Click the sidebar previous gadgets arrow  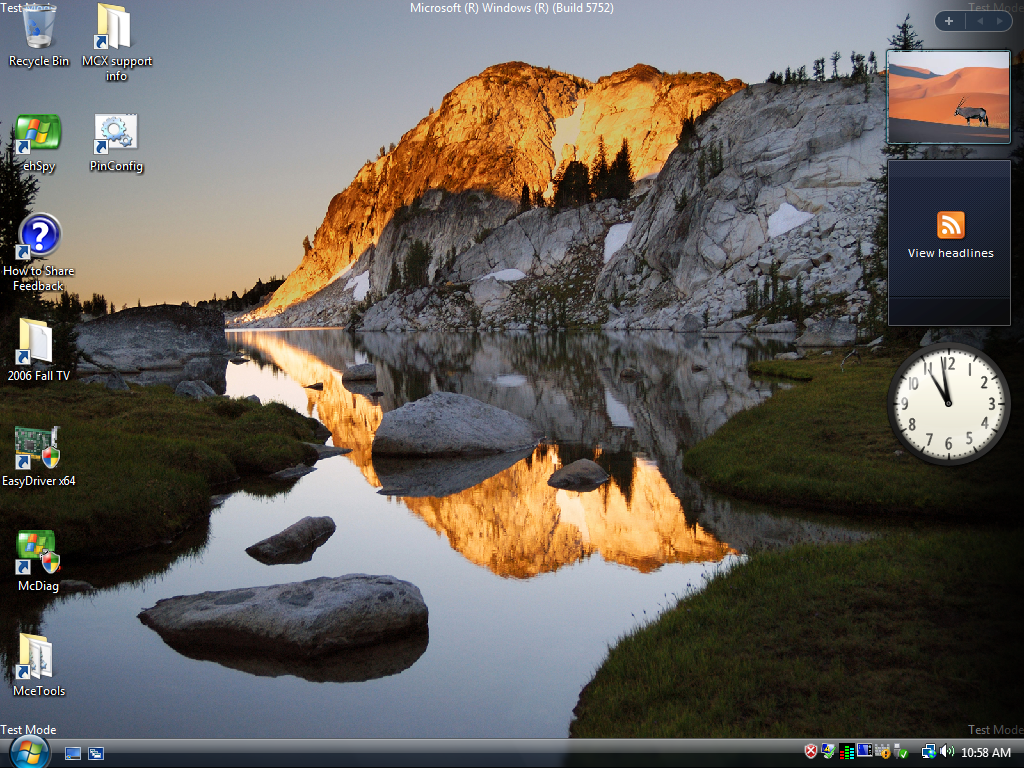point(981,21)
